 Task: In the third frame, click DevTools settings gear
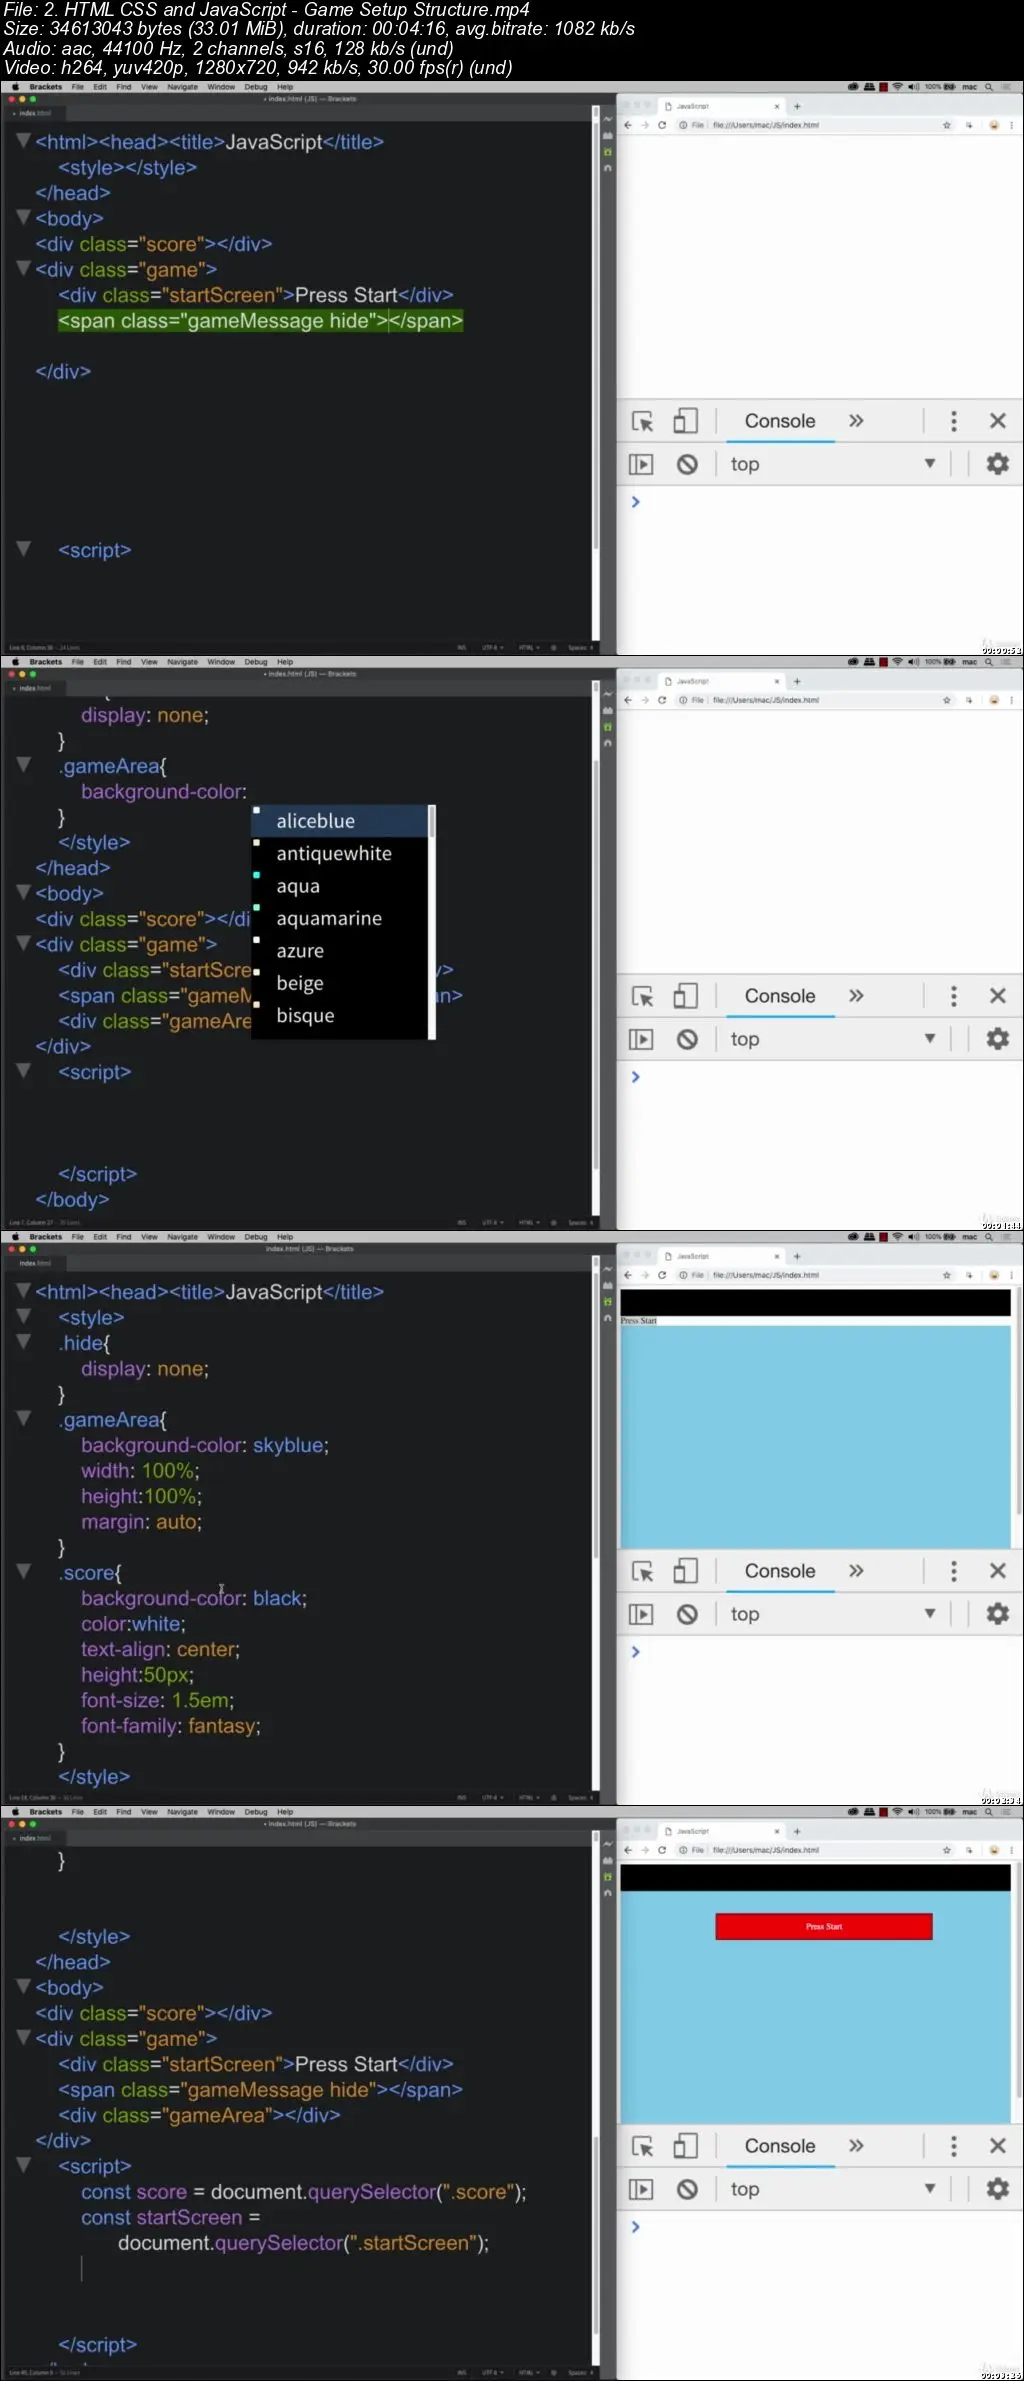click(997, 1614)
